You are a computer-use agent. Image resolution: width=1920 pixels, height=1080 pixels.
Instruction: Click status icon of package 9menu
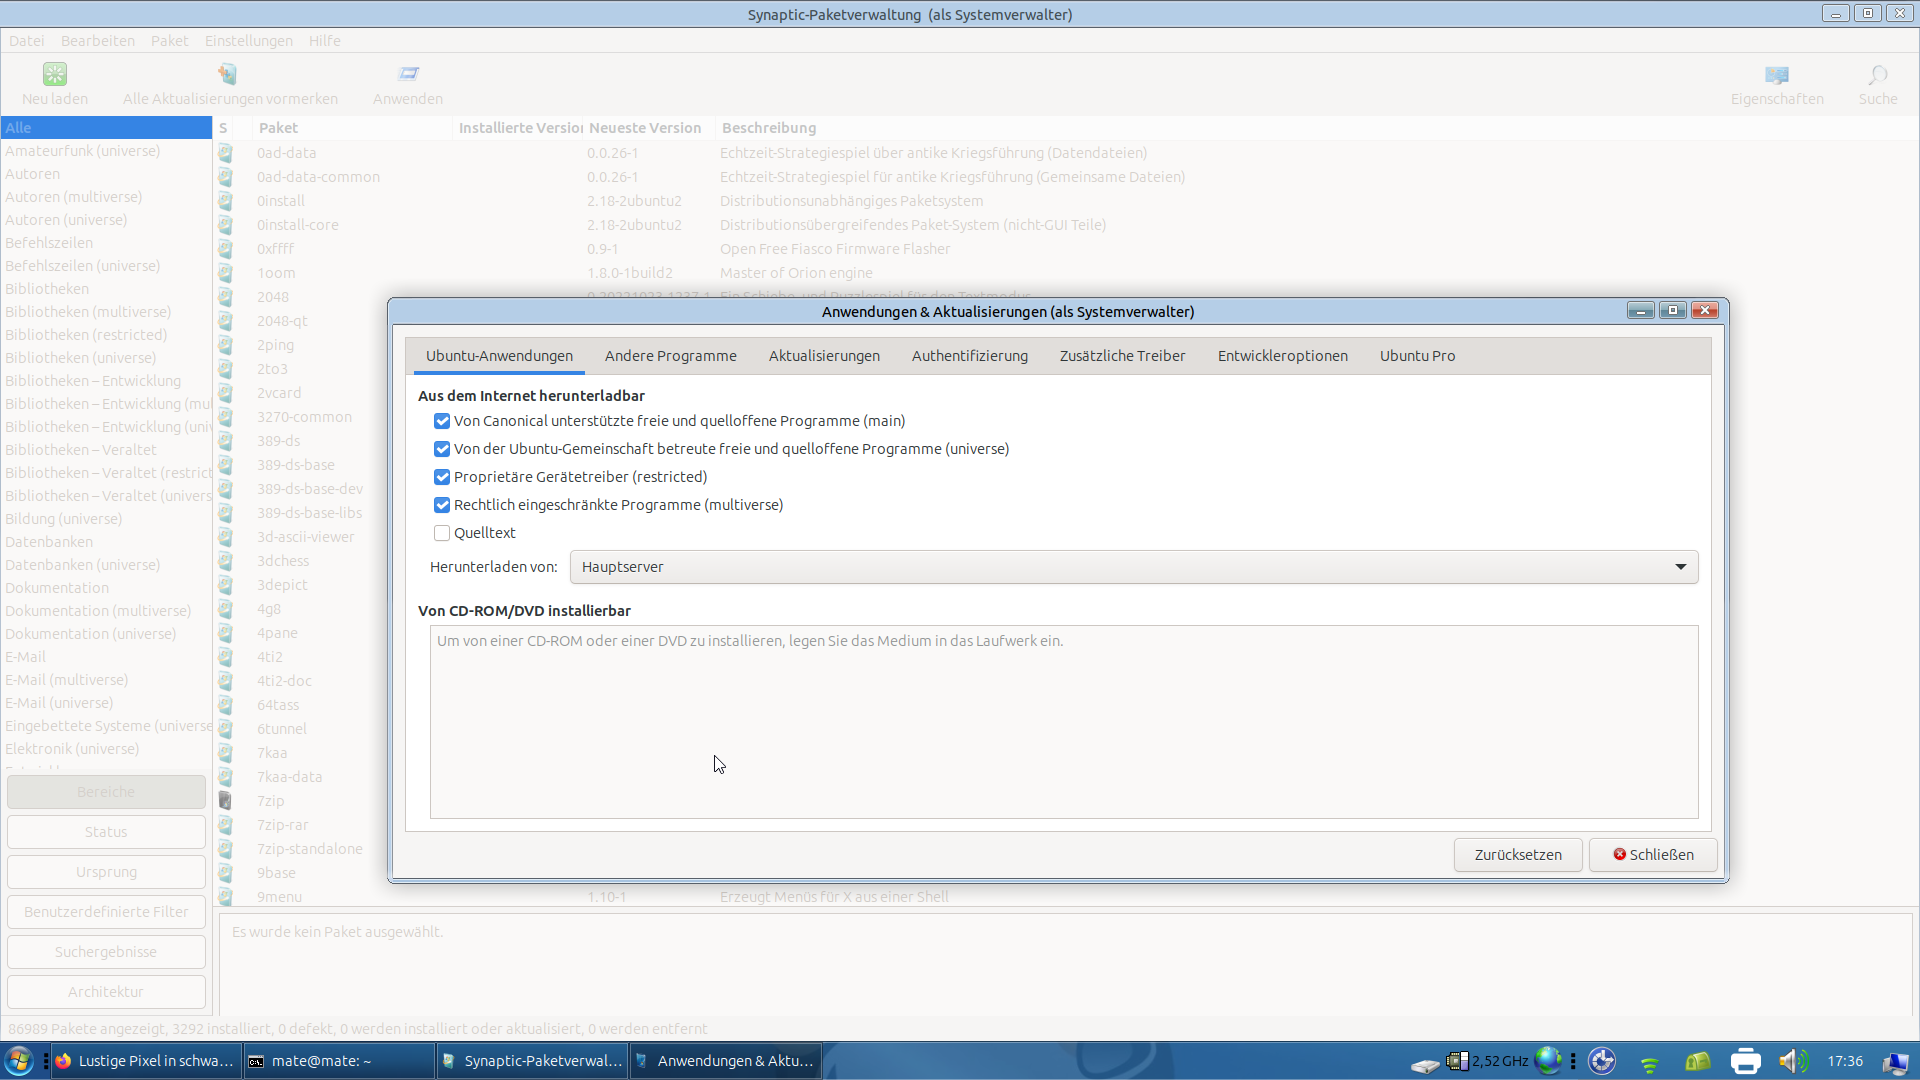coord(226,897)
